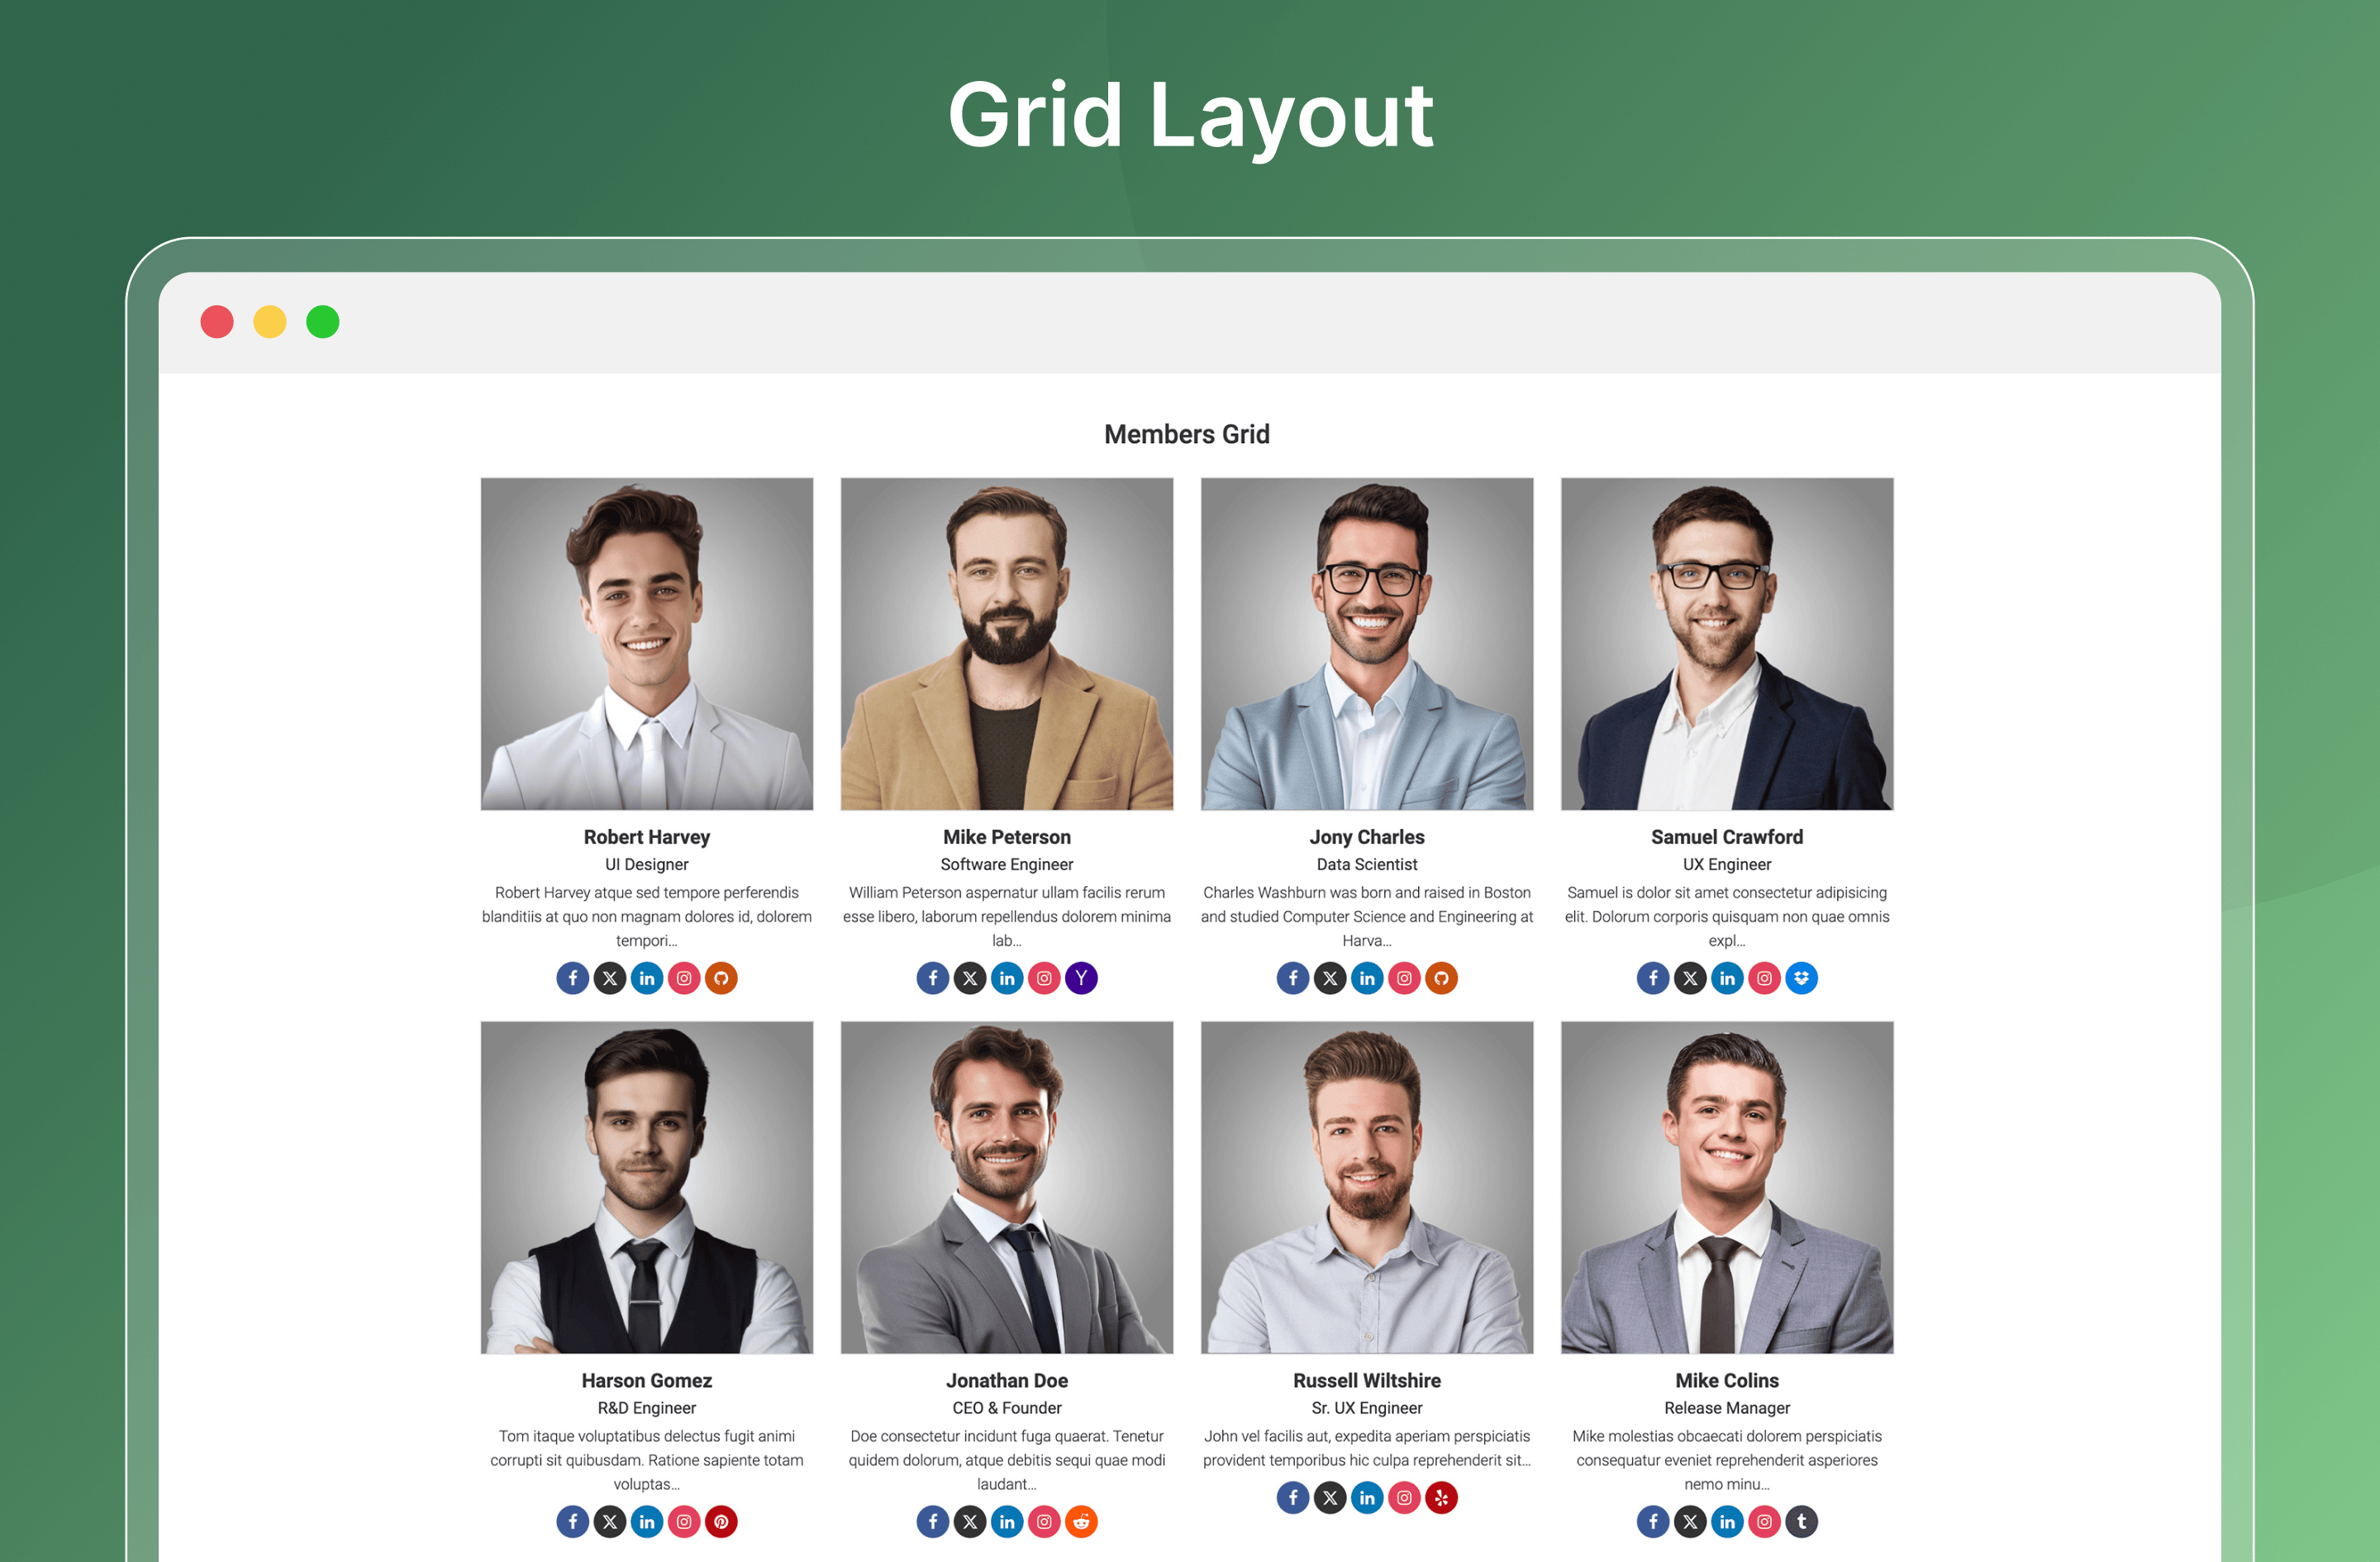Open the Jony Charles name link

click(1367, 837)
